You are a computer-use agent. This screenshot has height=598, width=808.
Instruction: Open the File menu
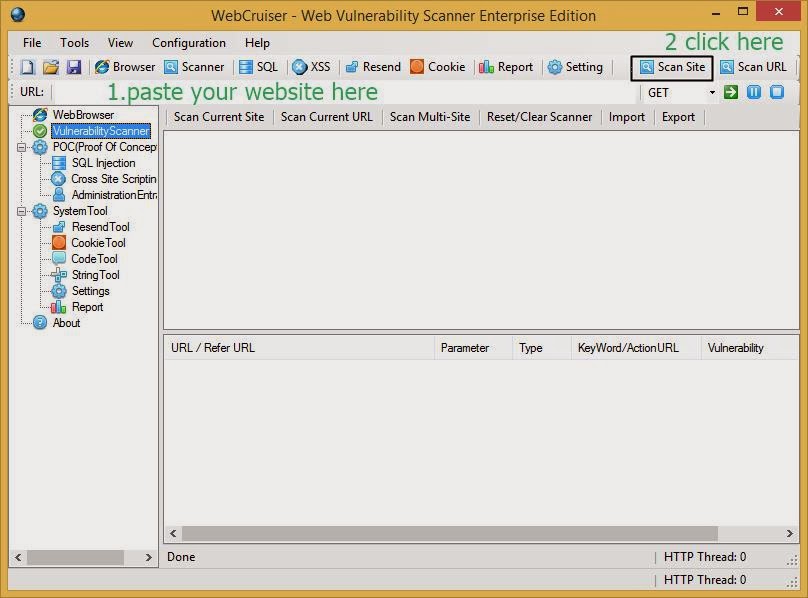coord(32,43)
